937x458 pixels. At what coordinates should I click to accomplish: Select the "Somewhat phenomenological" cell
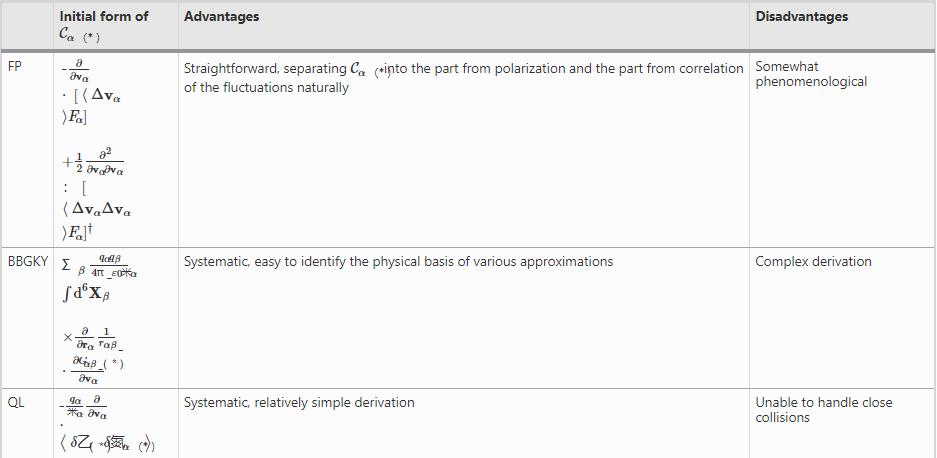810,74
